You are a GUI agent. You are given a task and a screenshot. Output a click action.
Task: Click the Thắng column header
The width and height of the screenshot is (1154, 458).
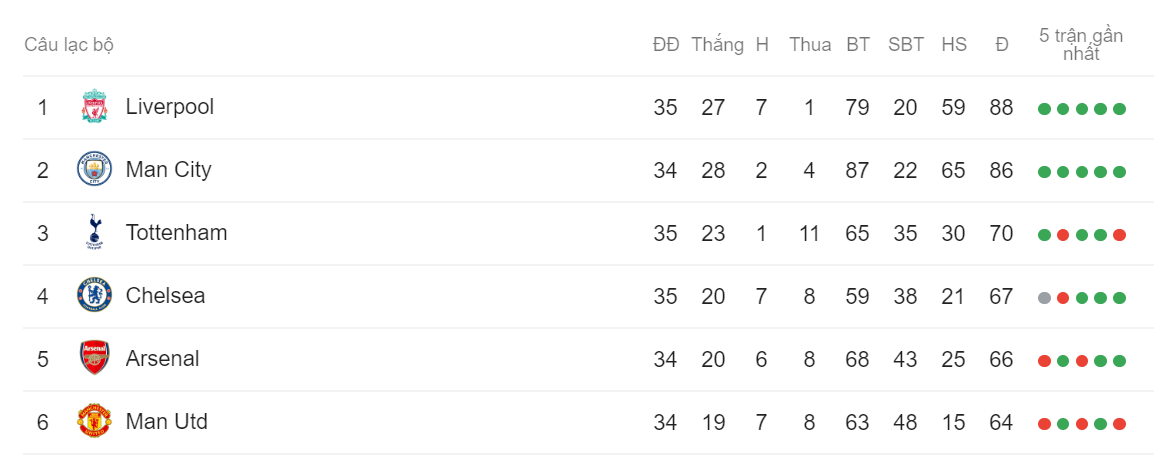point(718,45)
